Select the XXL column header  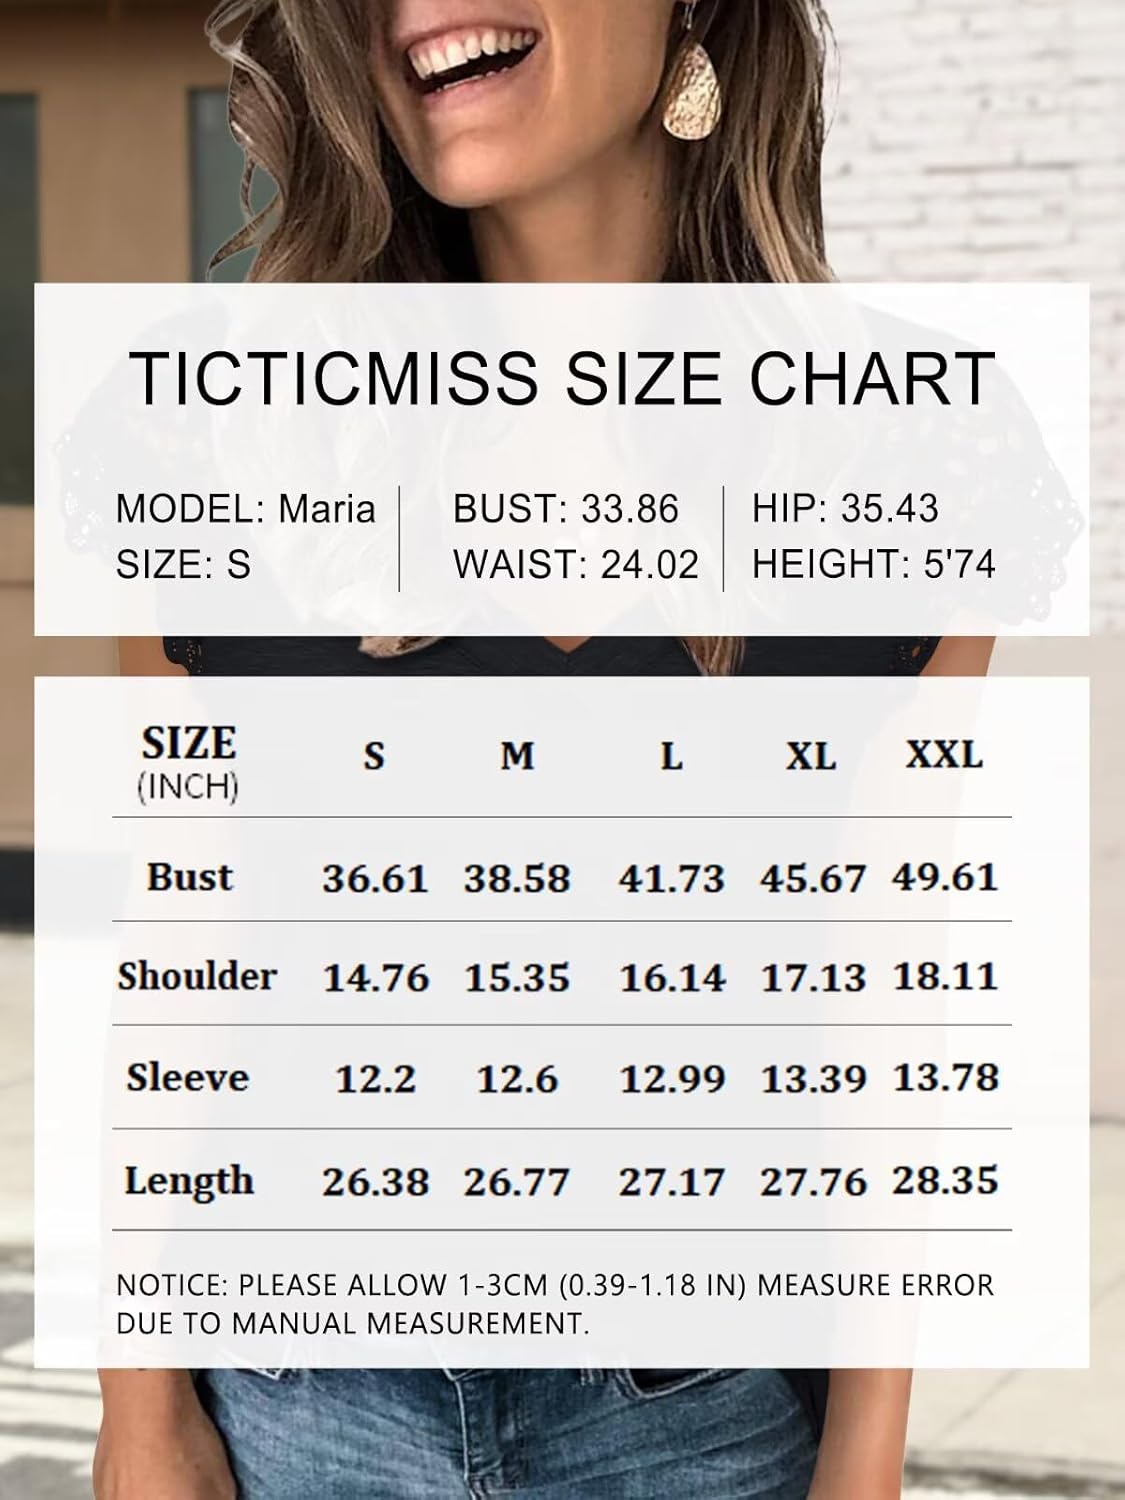(944, 755)
